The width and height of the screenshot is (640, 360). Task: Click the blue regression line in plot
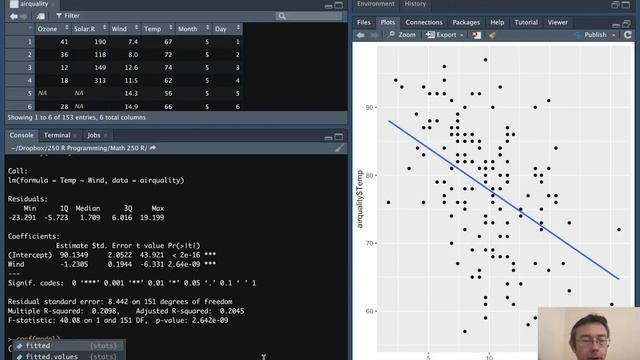pyautogui.click(x=504, y=200)
